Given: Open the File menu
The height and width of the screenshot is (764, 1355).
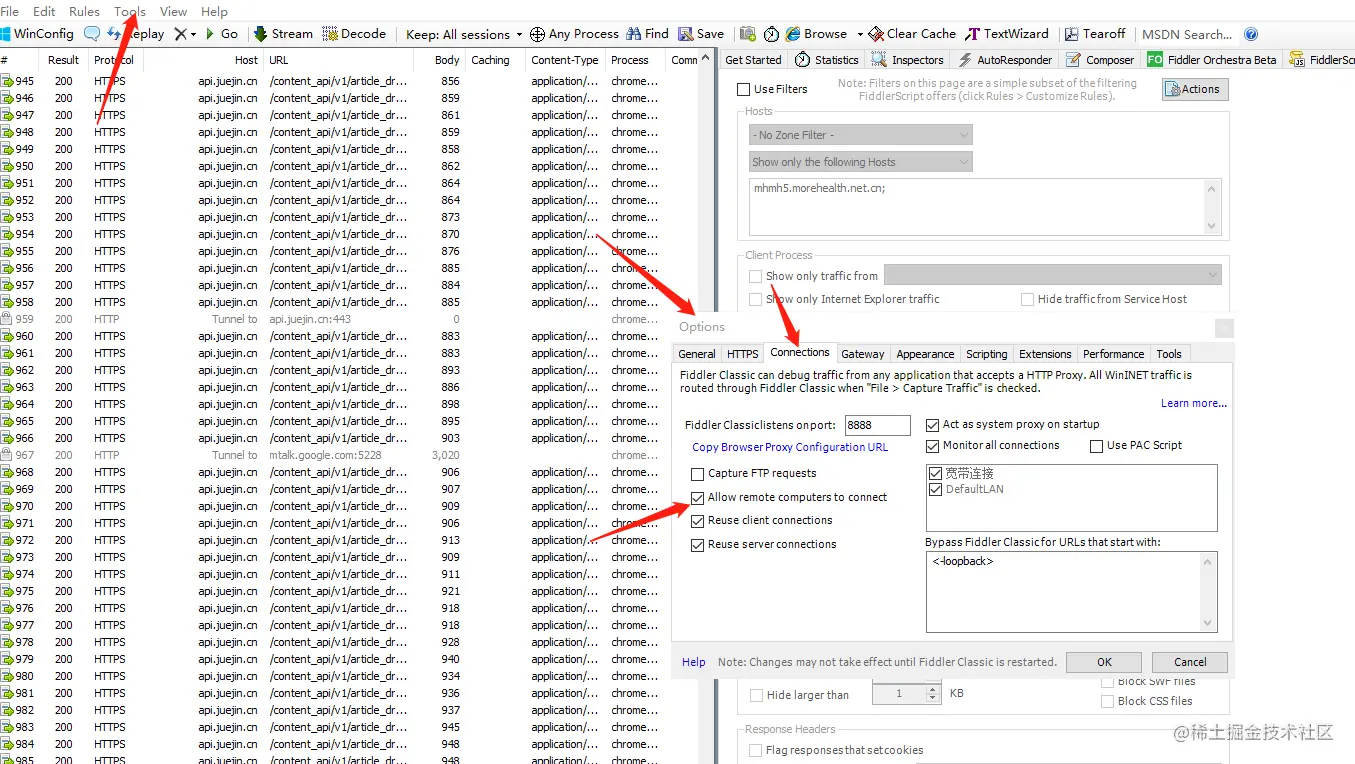Looking at the screenshot, I should (x=10, y=11).
